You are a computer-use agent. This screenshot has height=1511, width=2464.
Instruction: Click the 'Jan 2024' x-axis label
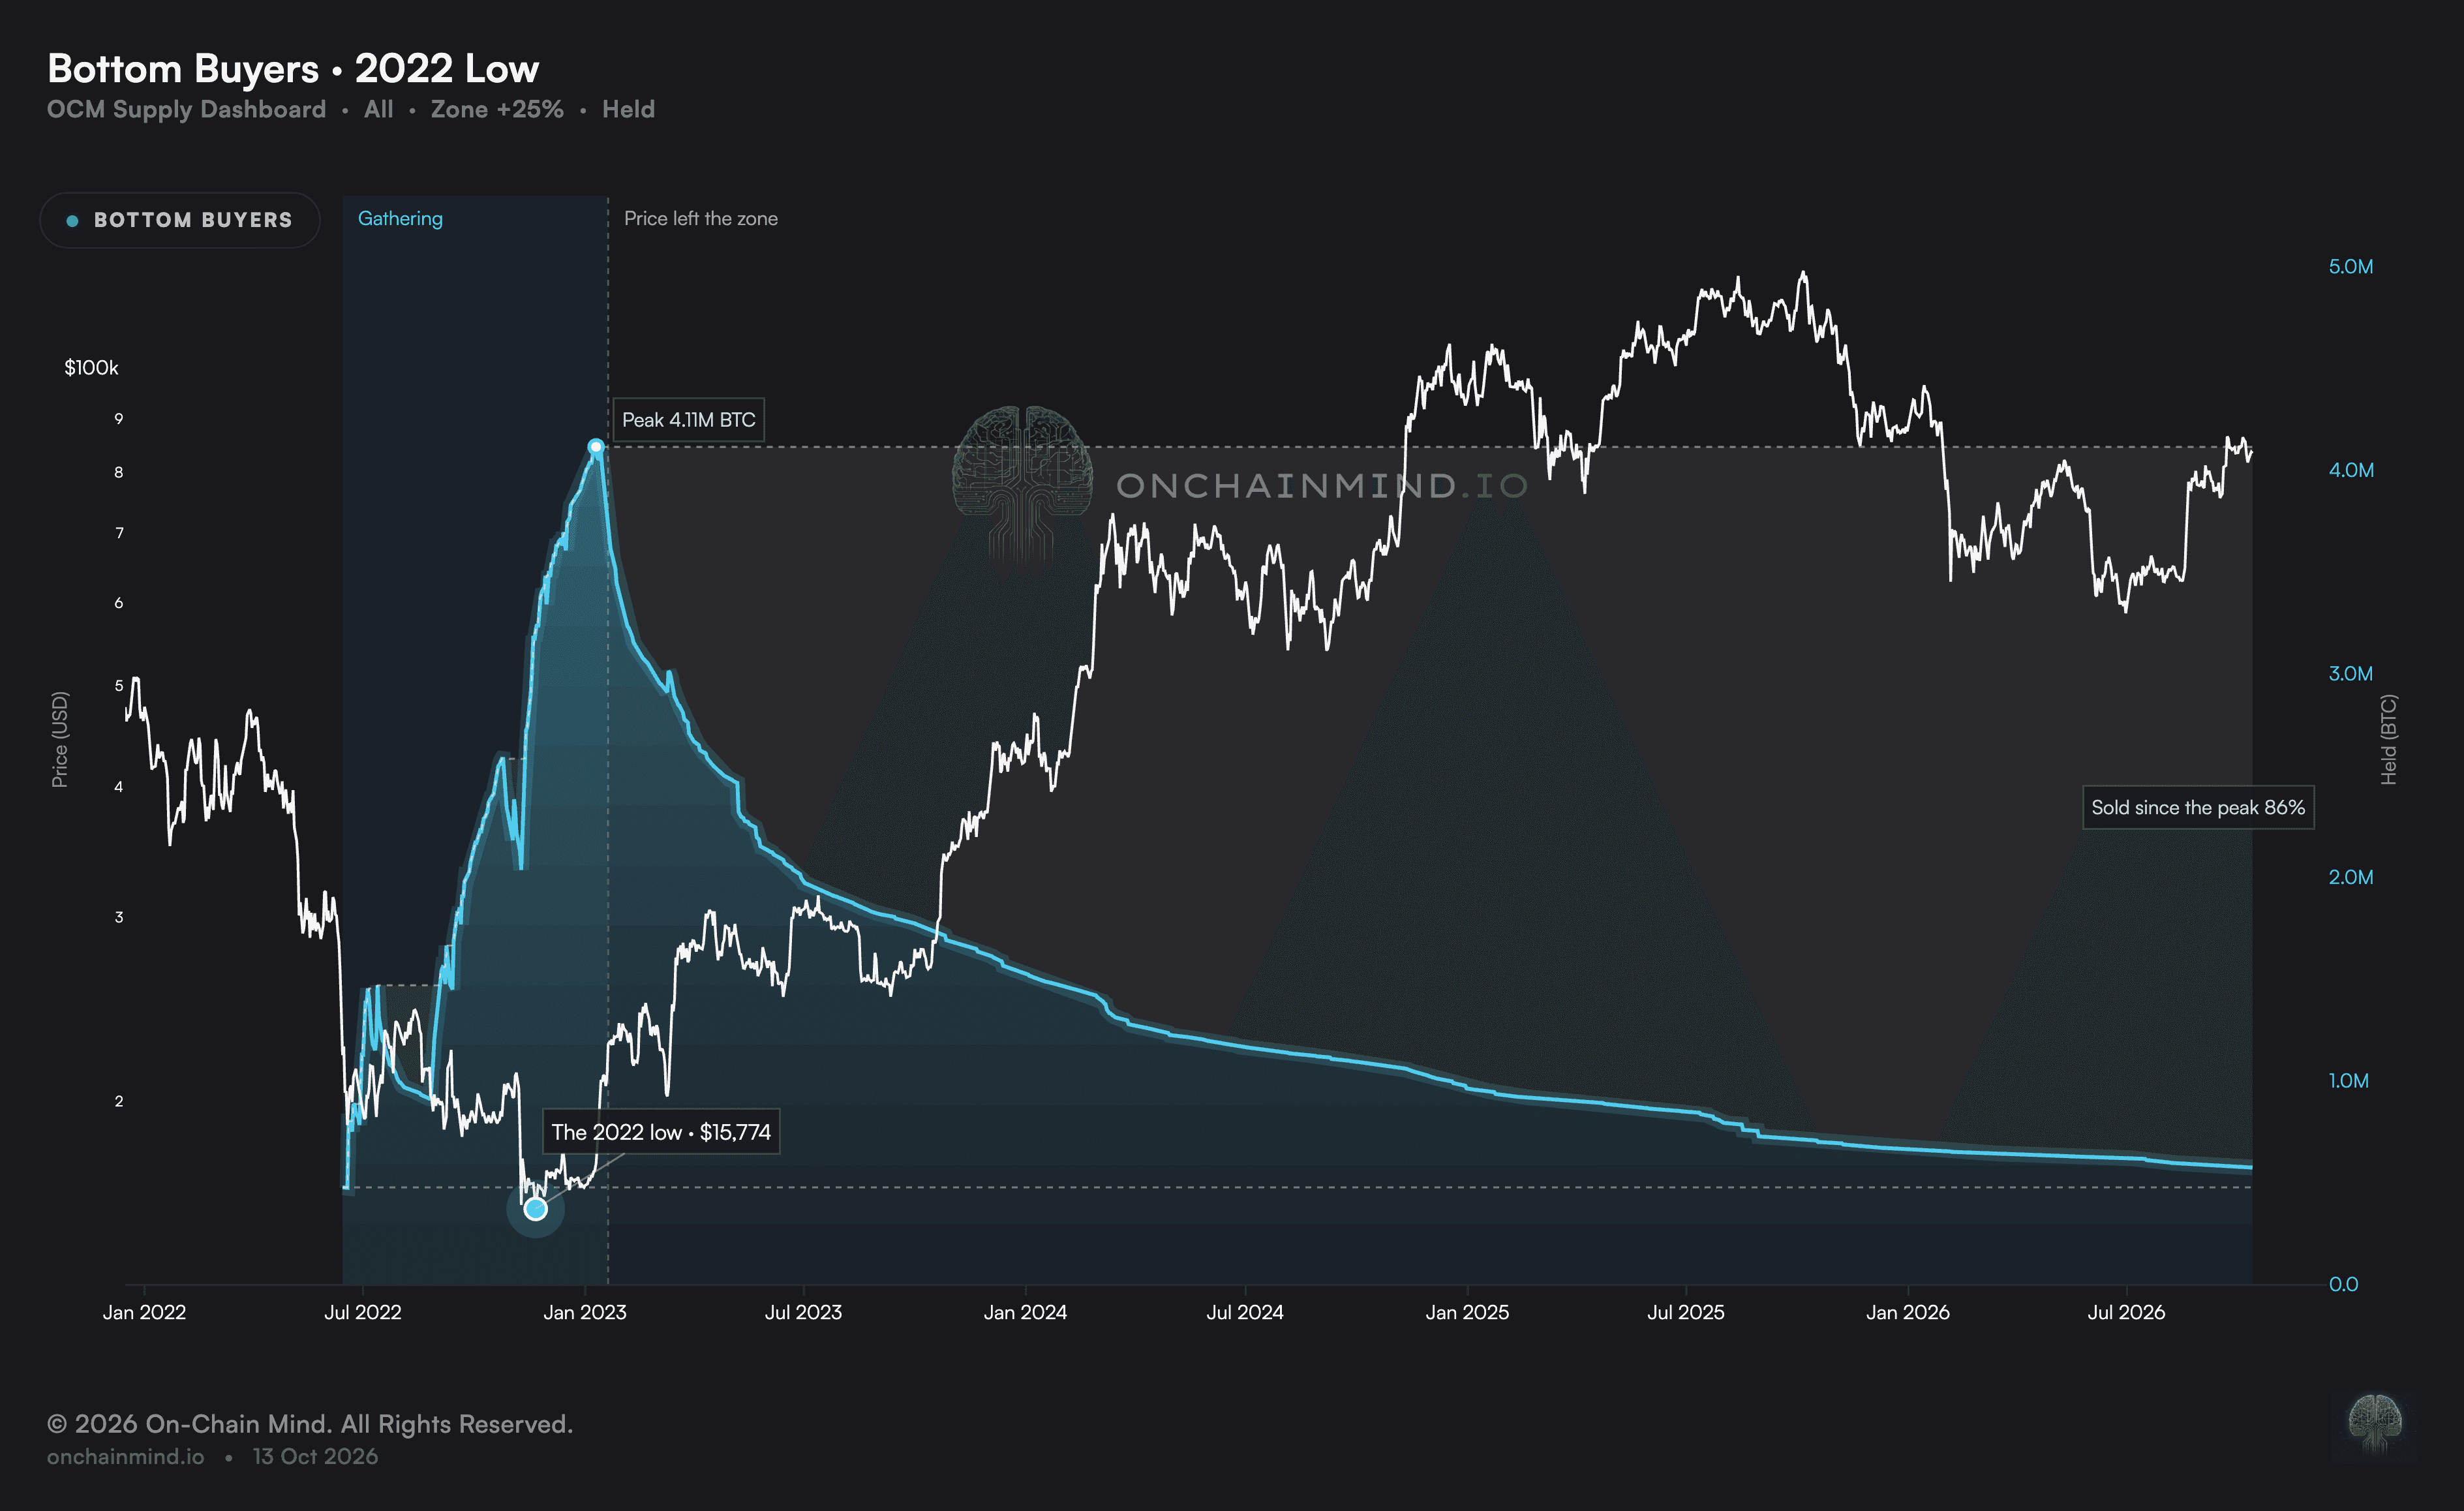pyautogui.click(x=1025, y=1312)
